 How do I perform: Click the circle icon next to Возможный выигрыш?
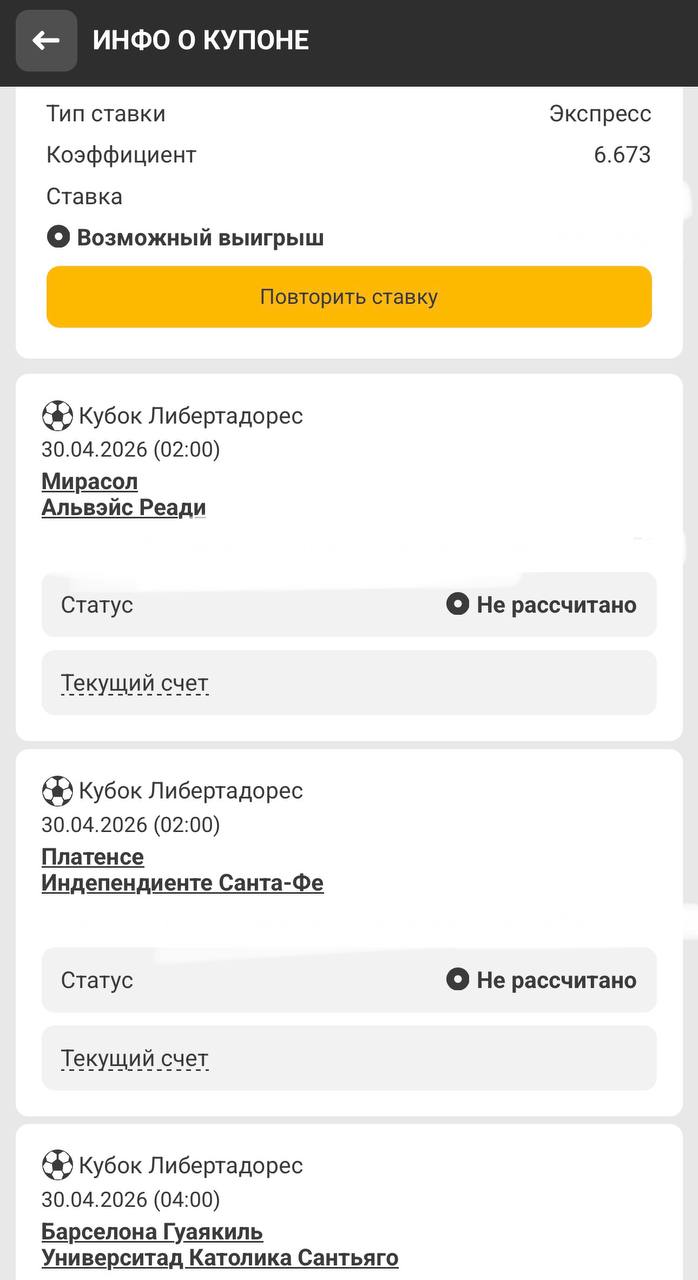click(58, 238)
